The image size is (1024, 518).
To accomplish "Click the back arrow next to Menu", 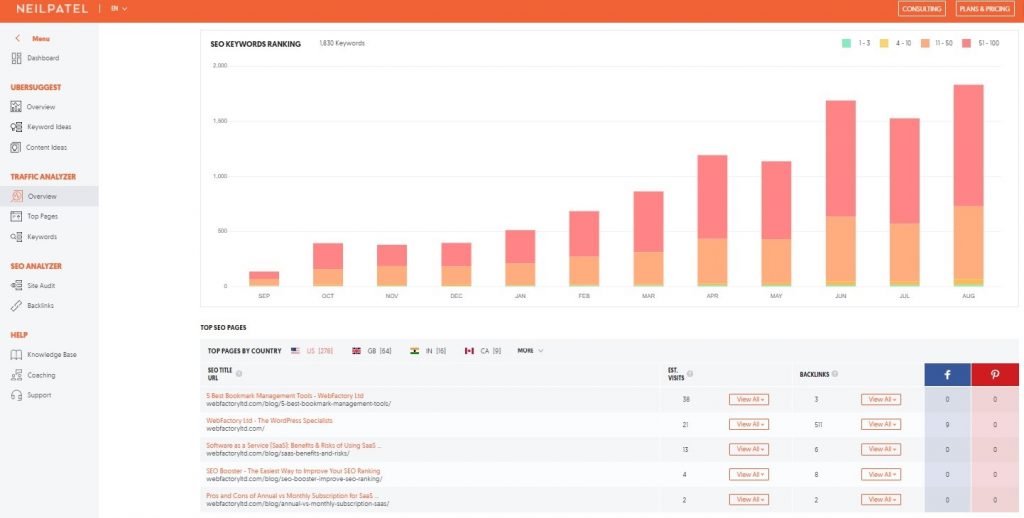I will (x=18, y=39).
